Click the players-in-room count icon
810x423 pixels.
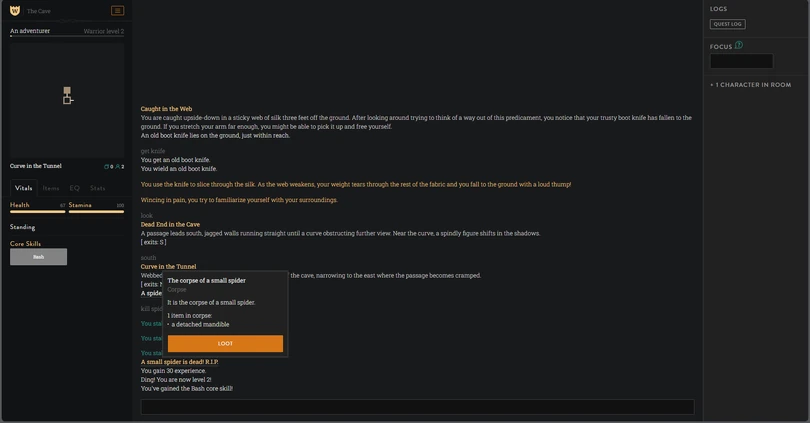click(120, 166)
